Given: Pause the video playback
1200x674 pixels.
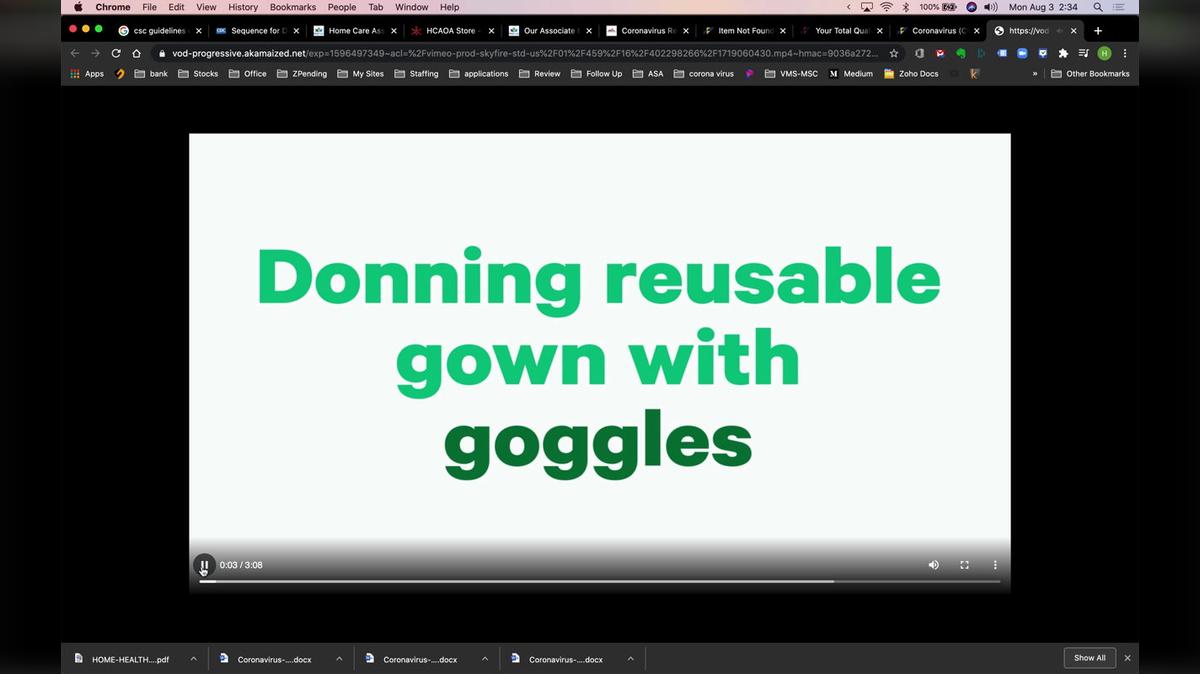Looking at the screenshot, I should 204,565.
